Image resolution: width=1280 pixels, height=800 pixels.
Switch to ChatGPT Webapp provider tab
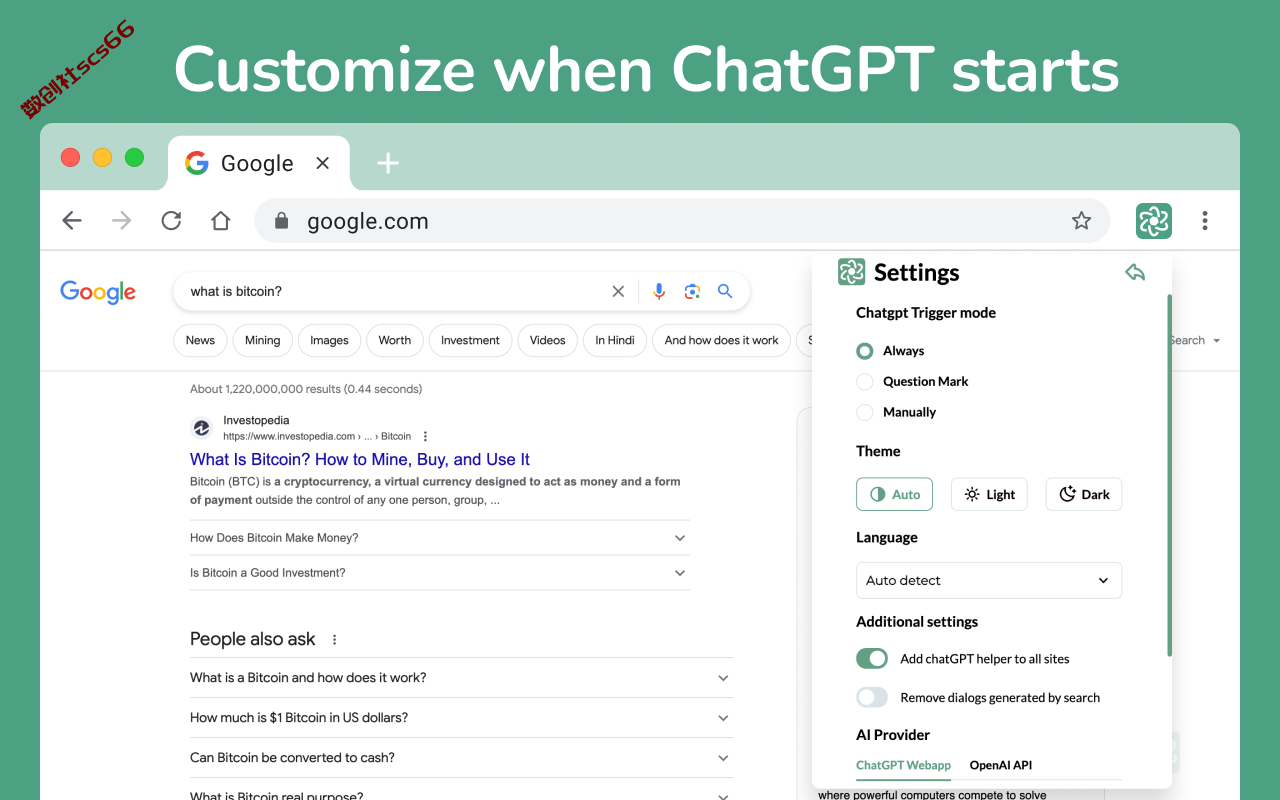903,765
